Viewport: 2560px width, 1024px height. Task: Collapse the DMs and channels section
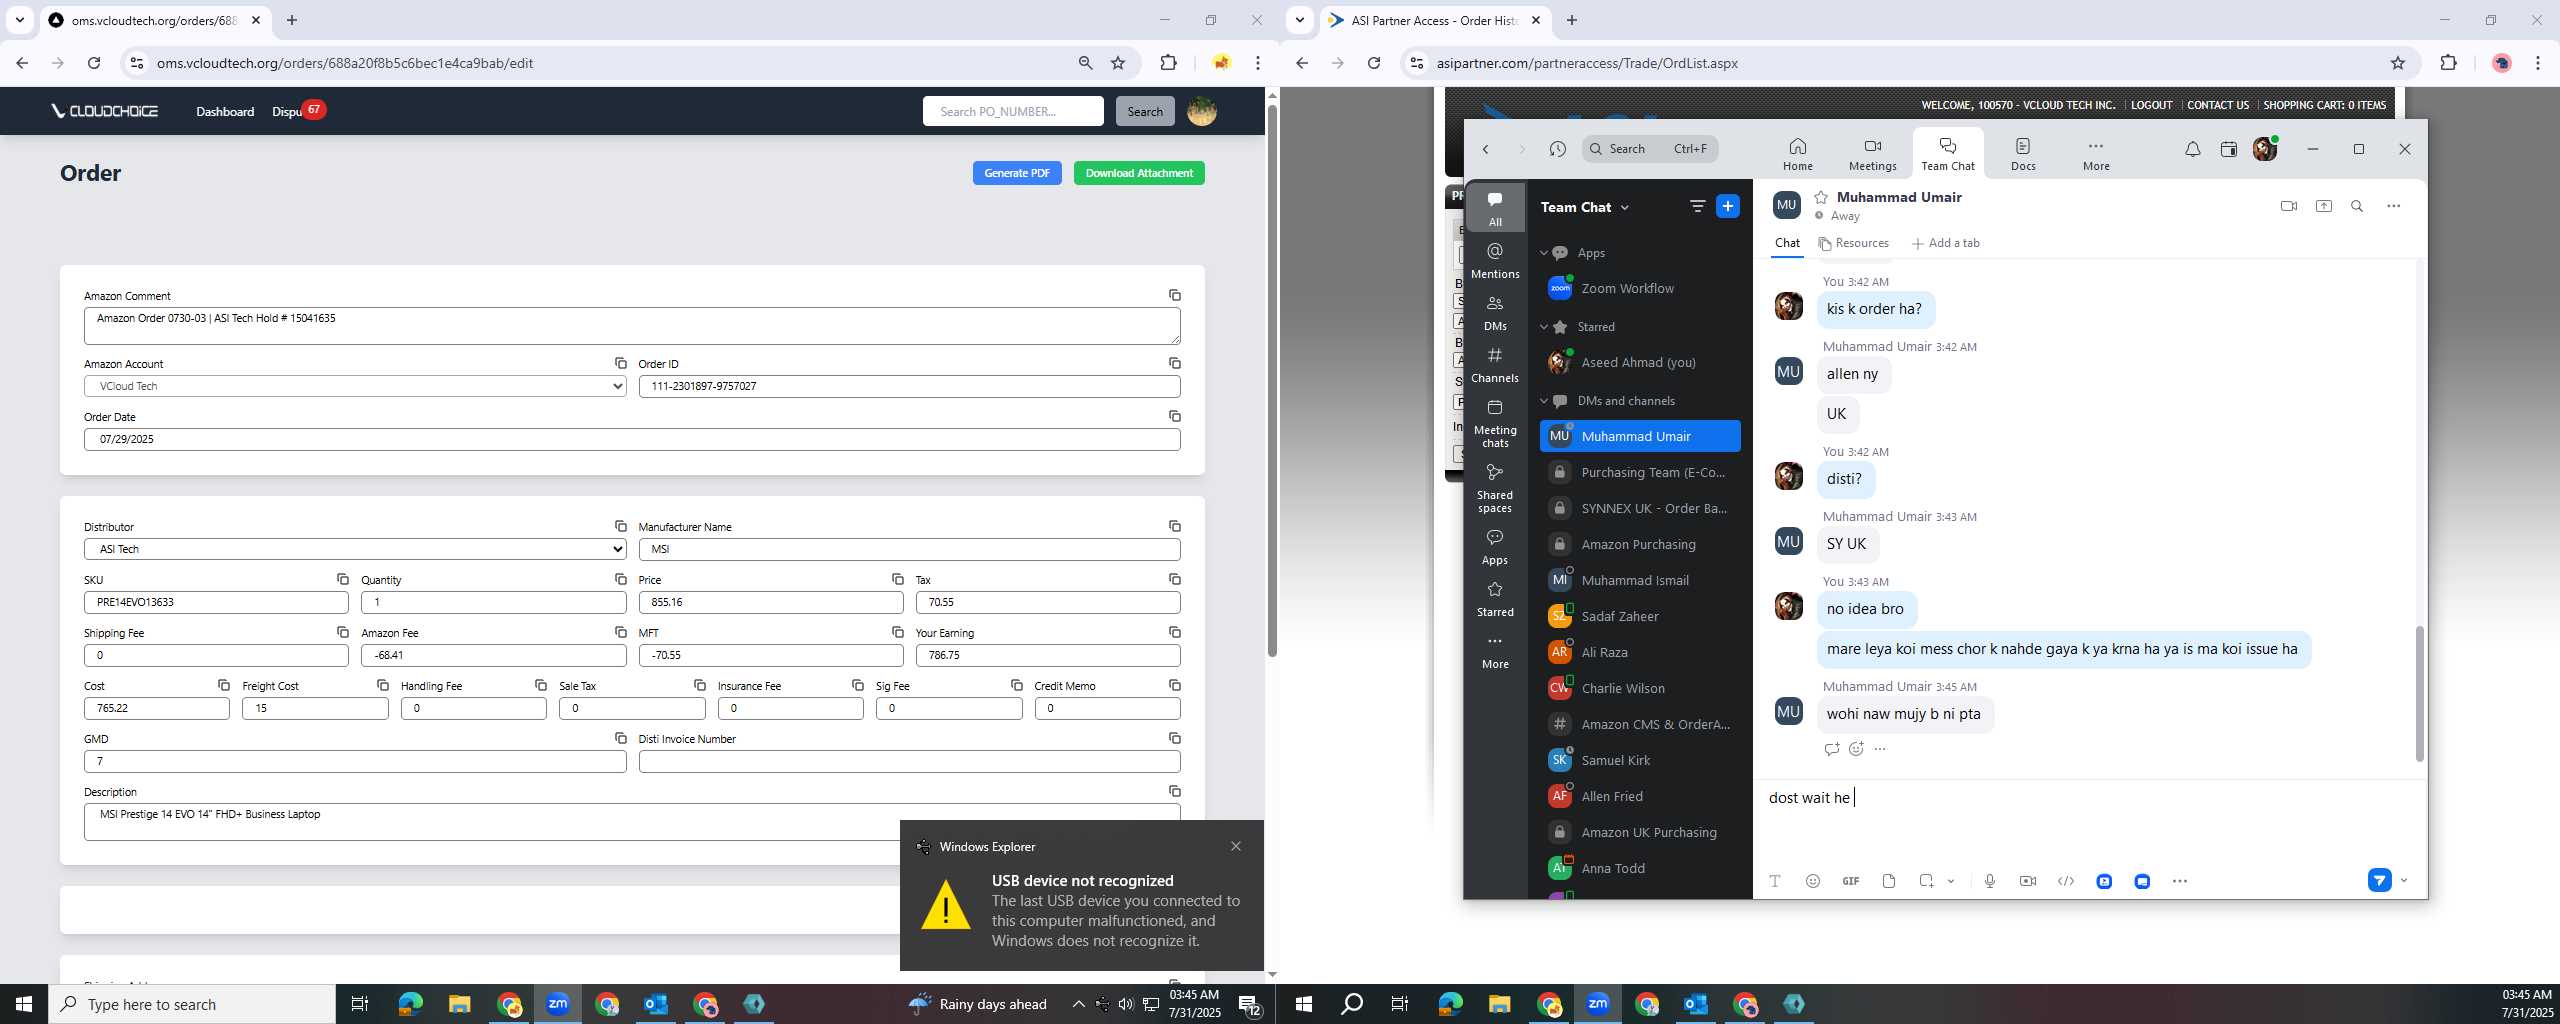(x=1543, y=401)
